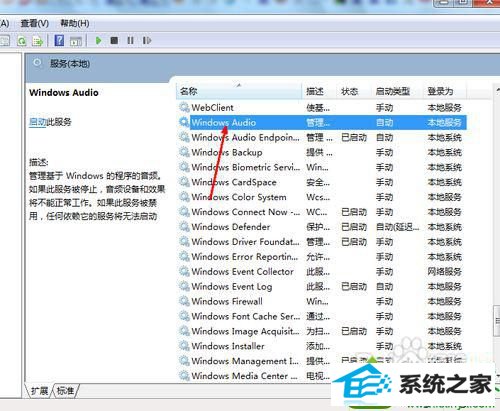500x411 pixels.
Task: Select Windows Management Instrumentation service
Action: click(x=321, y=361)
